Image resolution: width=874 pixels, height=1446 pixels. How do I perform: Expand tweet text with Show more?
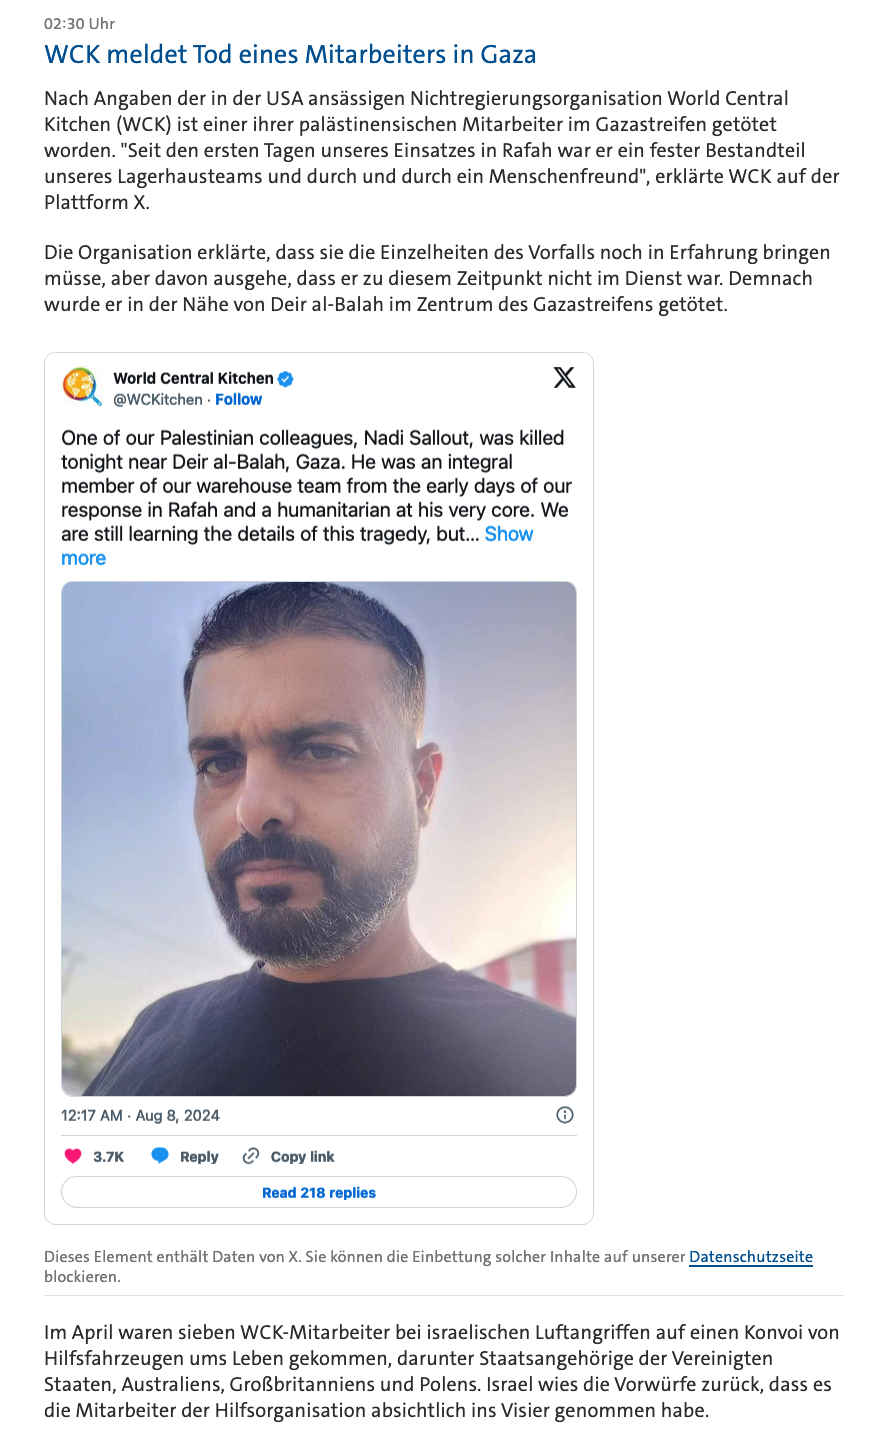click(x=508, y=534)
